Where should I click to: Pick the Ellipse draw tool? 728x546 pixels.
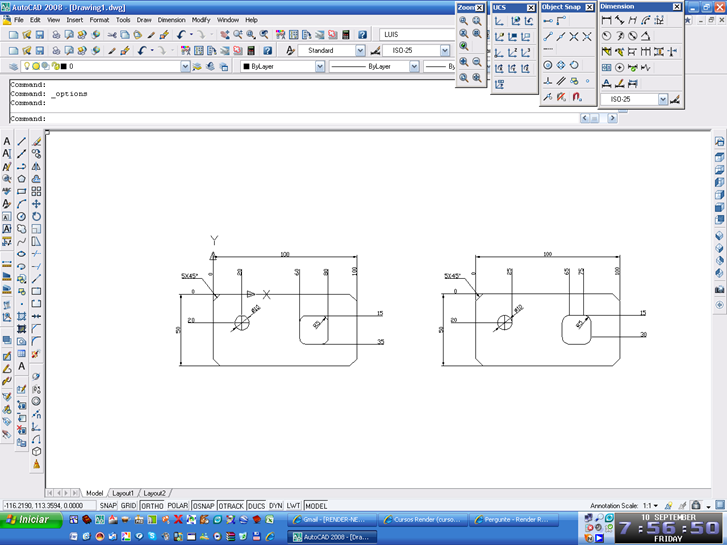[21, 254]
